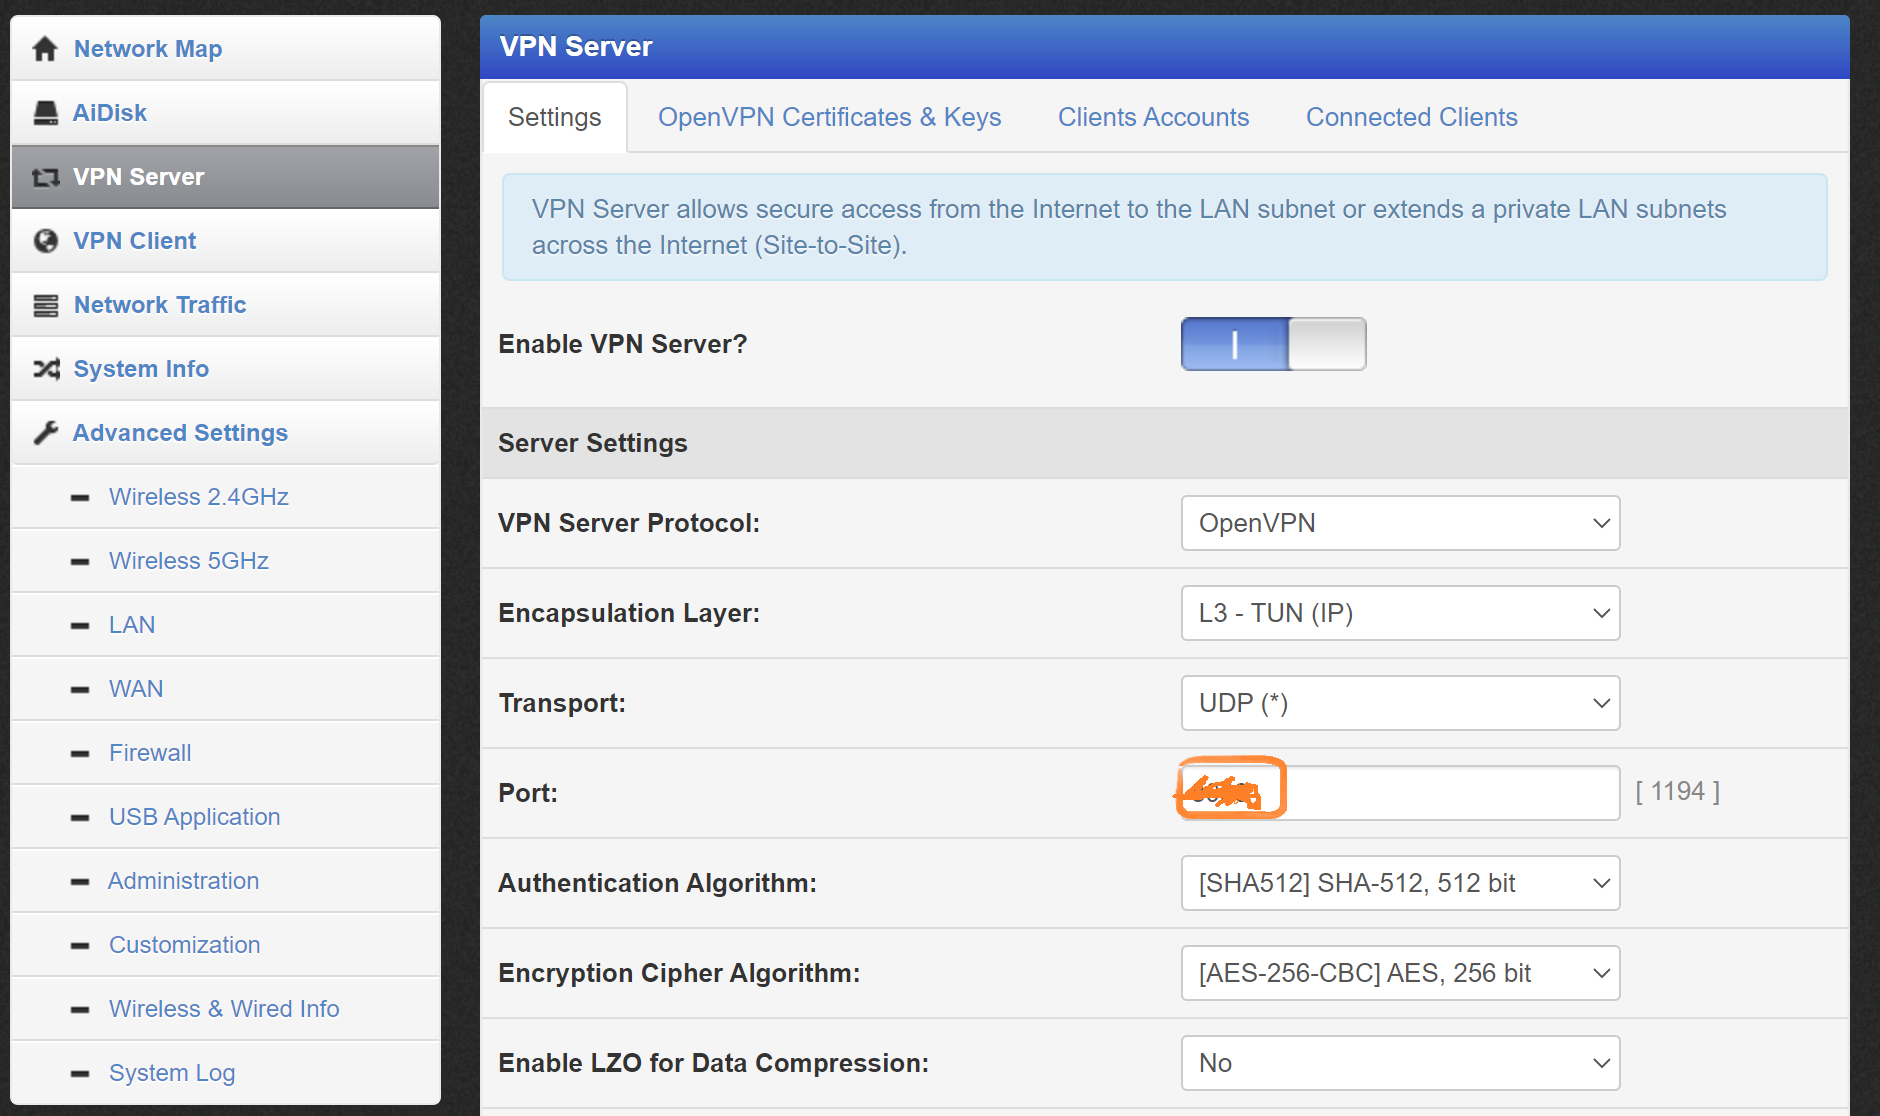Switch to OpenVPN Certificates & Keys tab
The height and width of the screenshot is (1116, 1880).
tap(829, 117)
